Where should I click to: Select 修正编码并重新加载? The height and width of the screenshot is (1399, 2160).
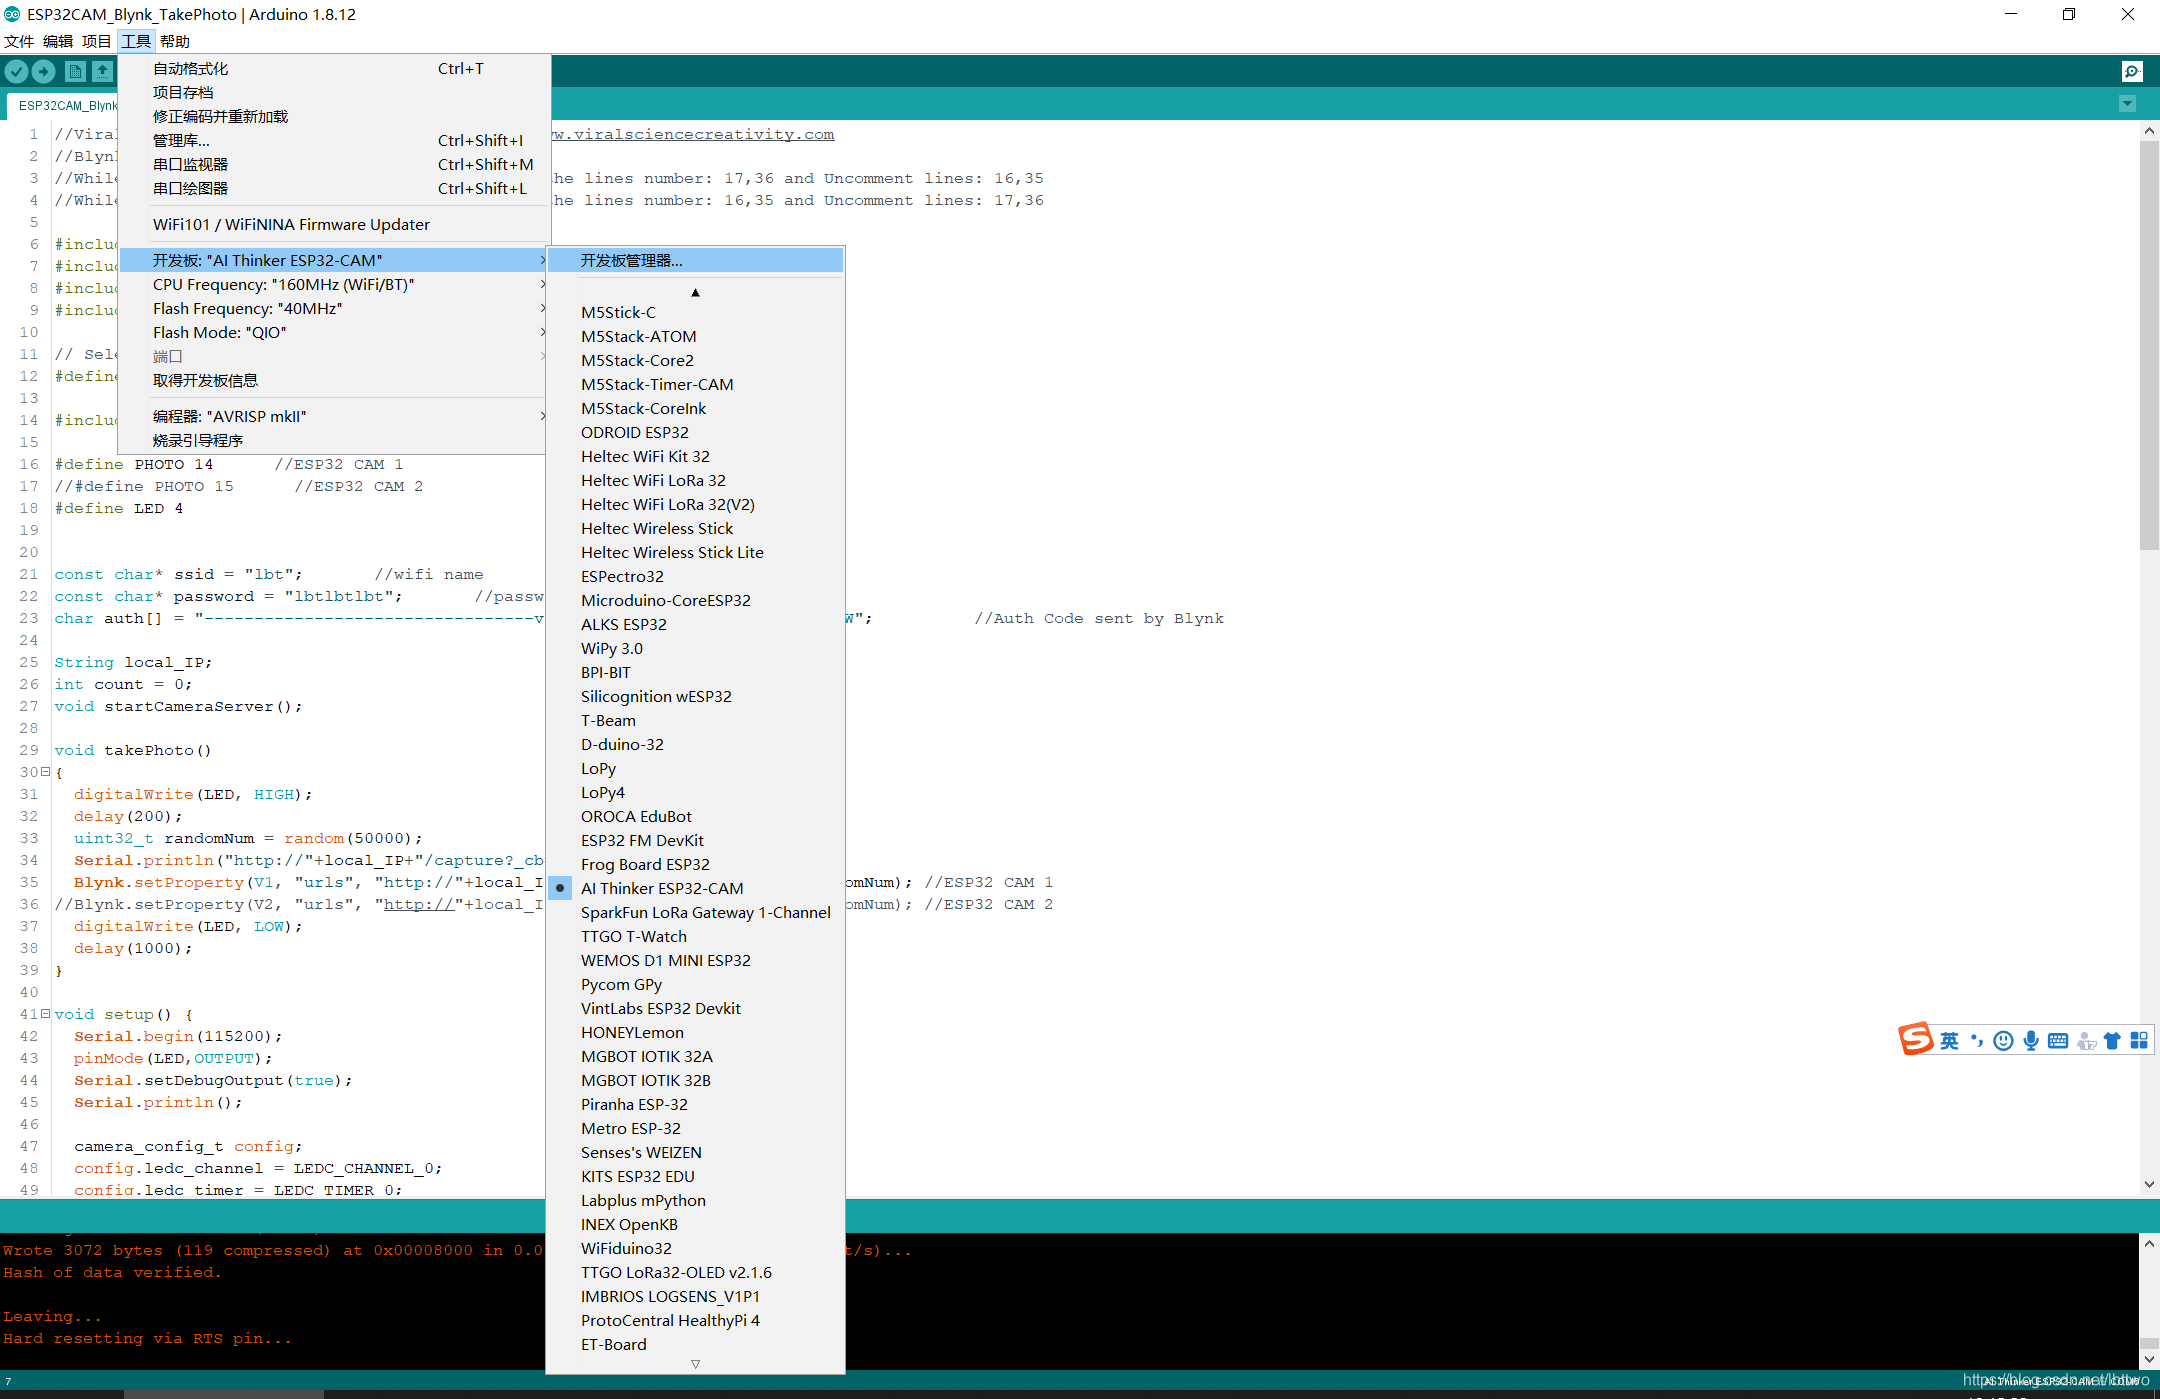coord(334,116)
